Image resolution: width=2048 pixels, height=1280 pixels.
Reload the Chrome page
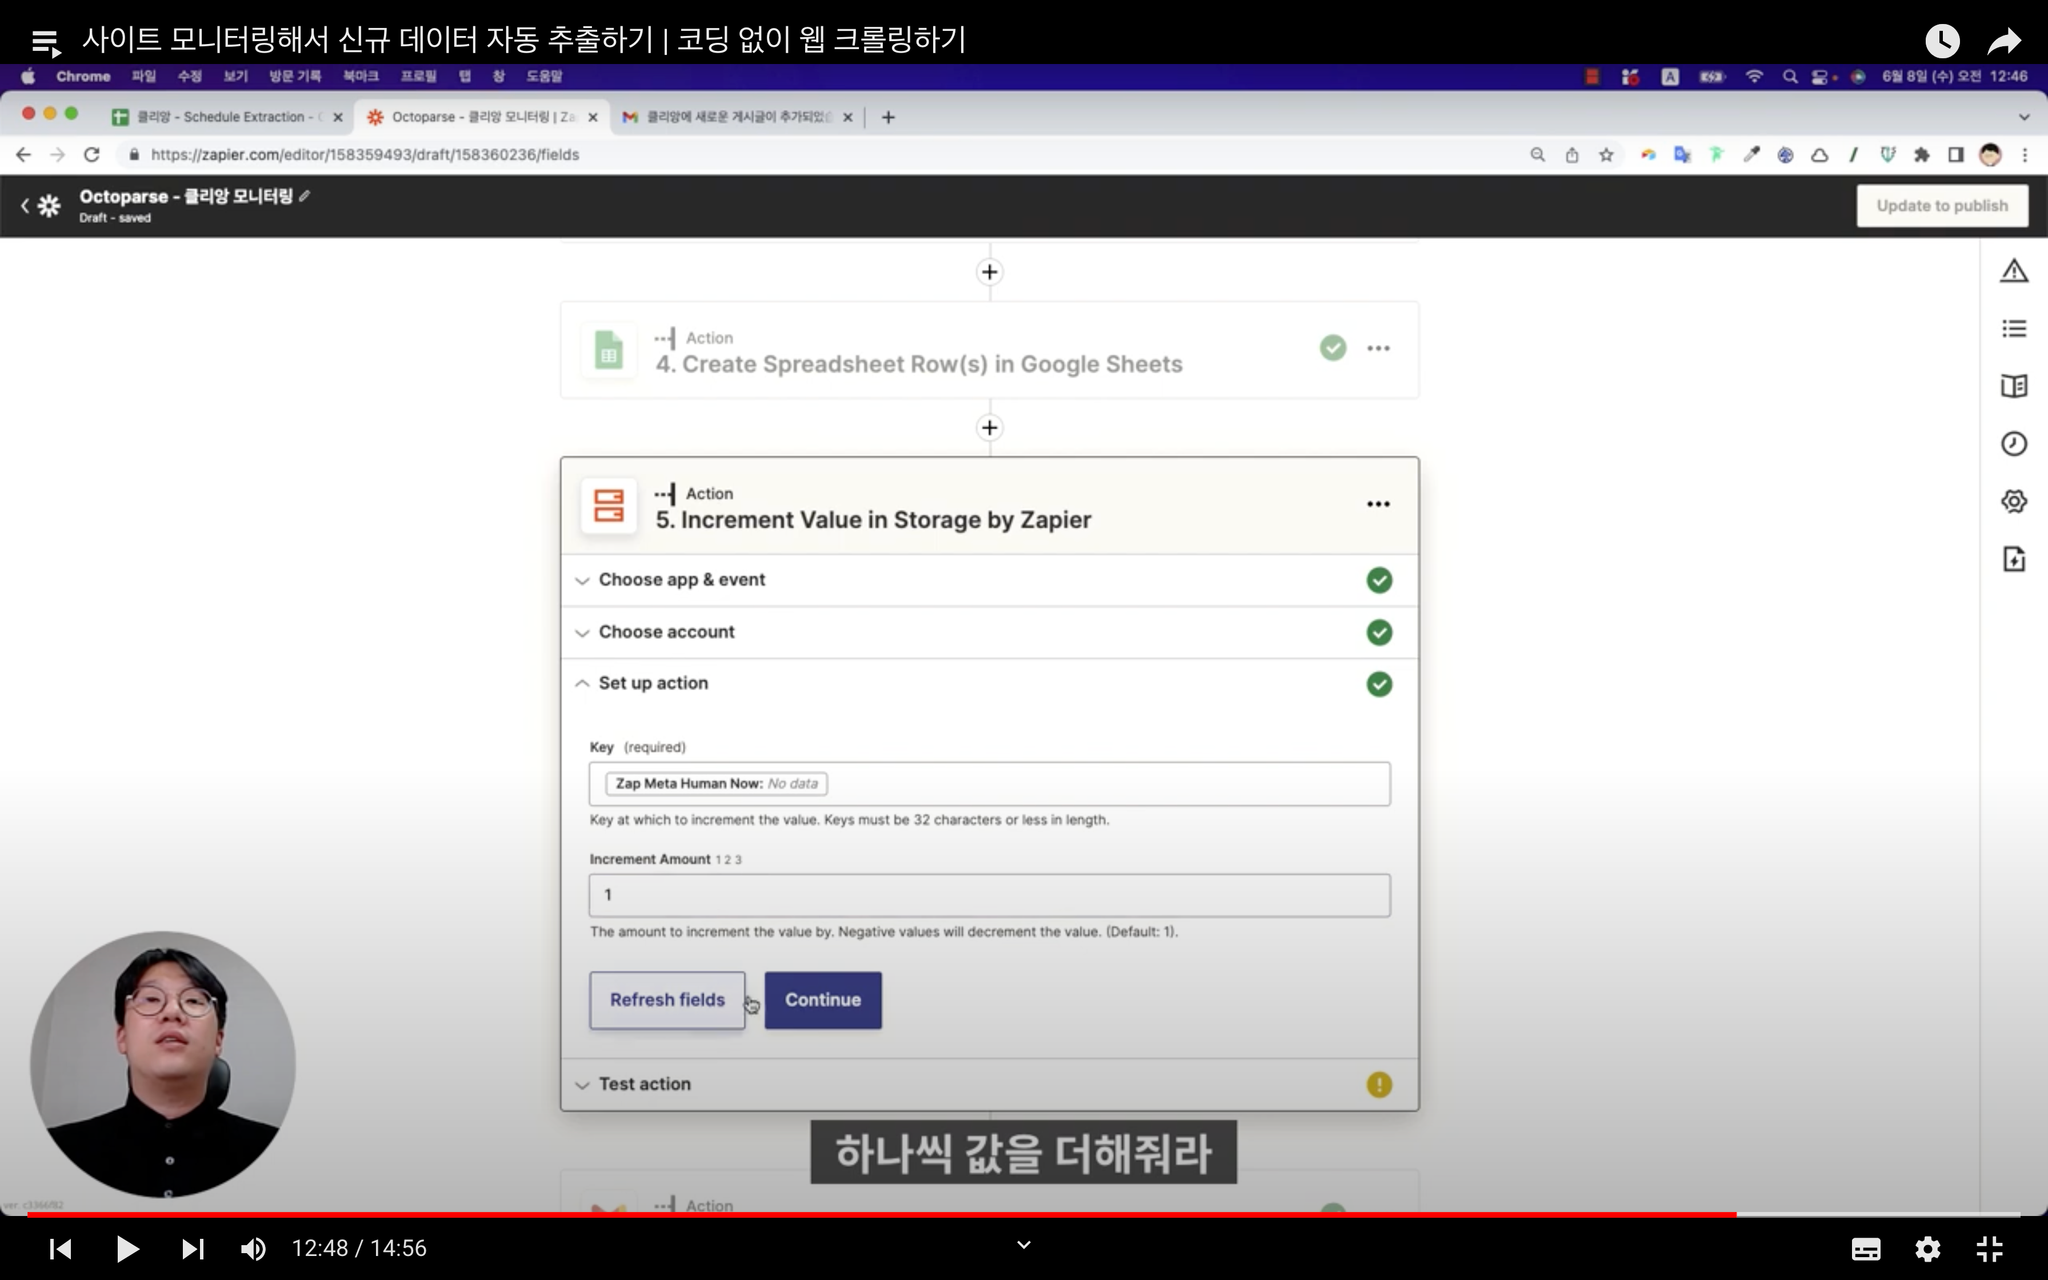(x=92, y=155)
